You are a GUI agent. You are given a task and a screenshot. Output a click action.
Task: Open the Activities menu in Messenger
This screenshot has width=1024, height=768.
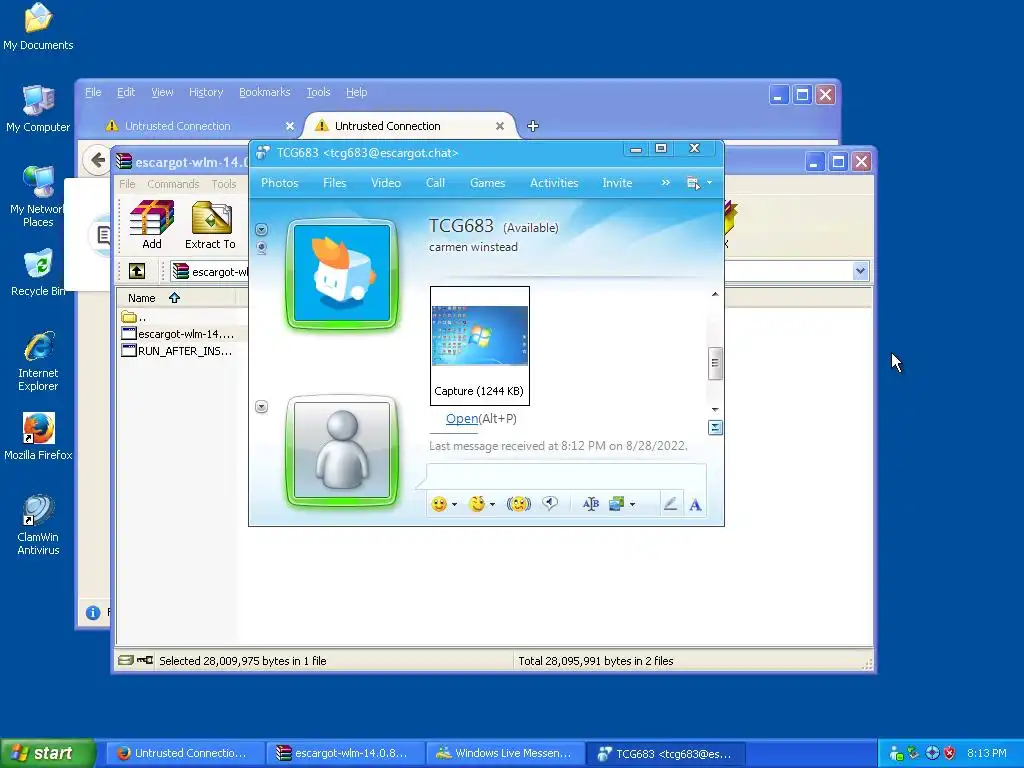tap(554, 183)
